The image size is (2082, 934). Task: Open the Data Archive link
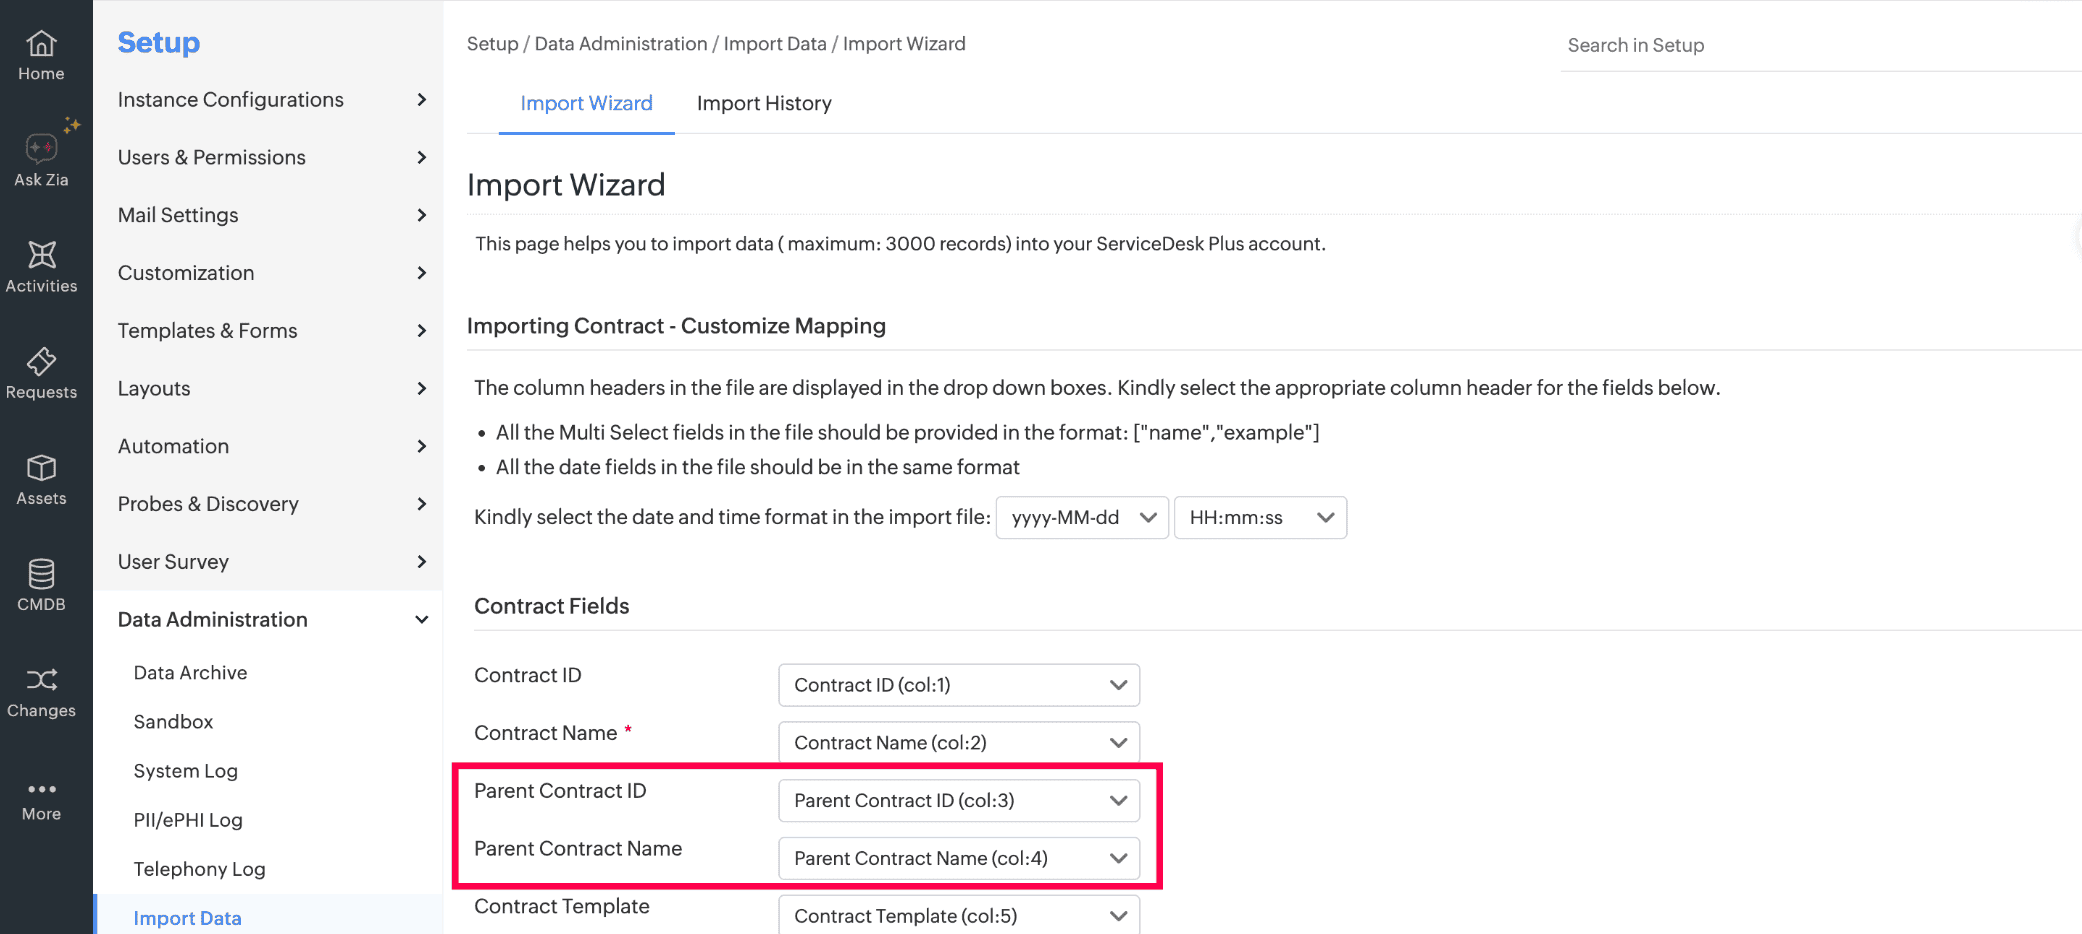pyautogui.click(x=190, y=673)
